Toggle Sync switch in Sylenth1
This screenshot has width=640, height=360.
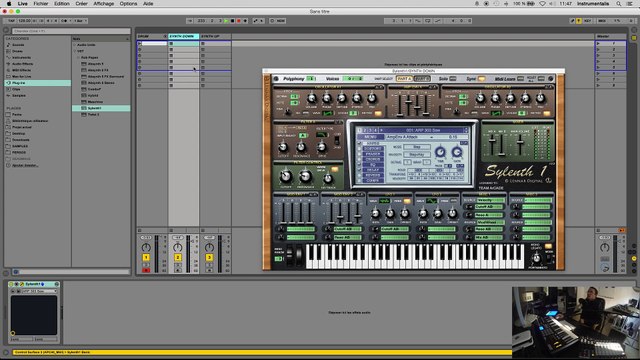481,79
